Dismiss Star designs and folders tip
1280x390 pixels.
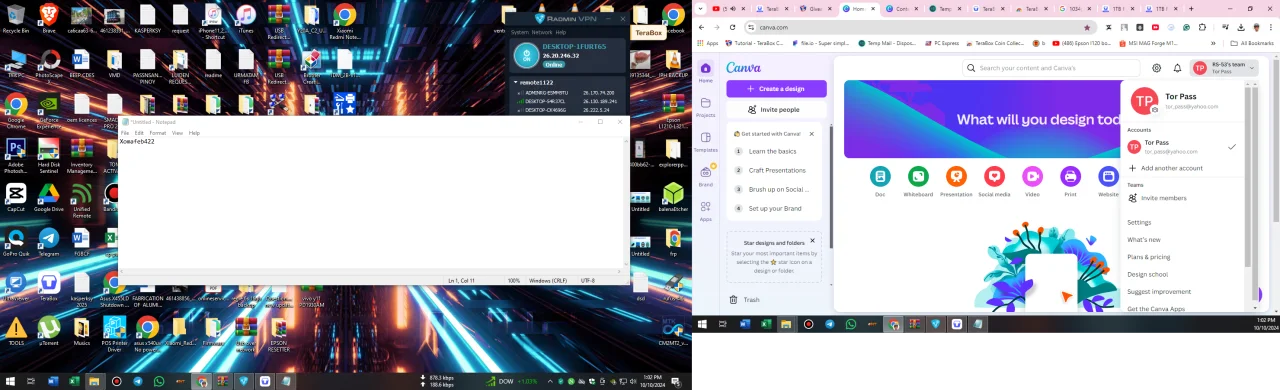point(812,241)
